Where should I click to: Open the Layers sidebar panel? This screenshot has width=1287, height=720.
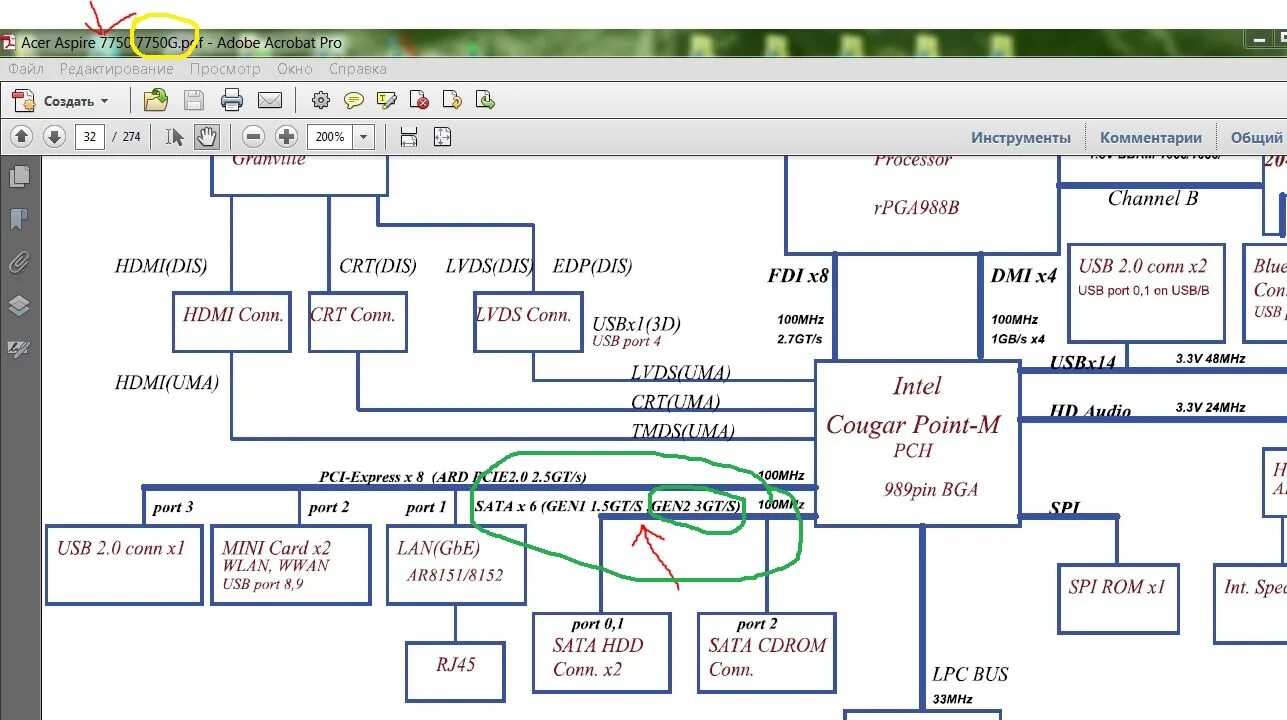click(x=18, y=305)
